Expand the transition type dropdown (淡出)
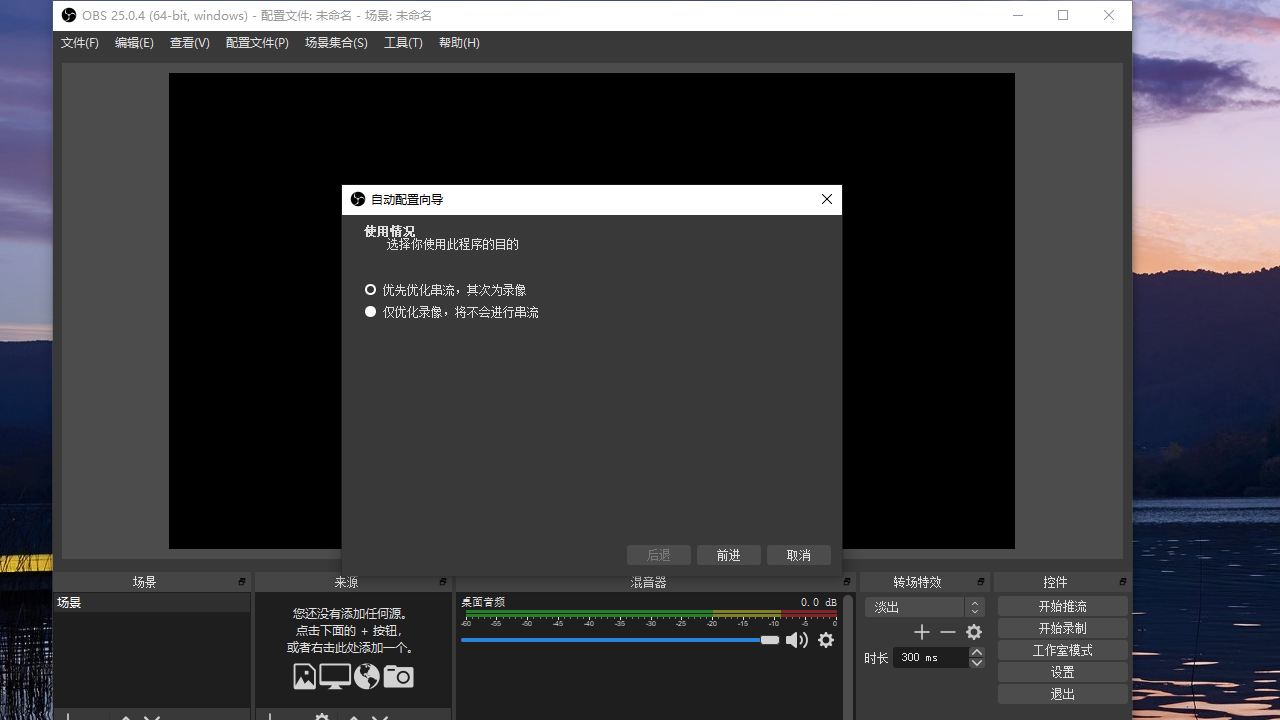1280x720 pixels. point(924,607)
